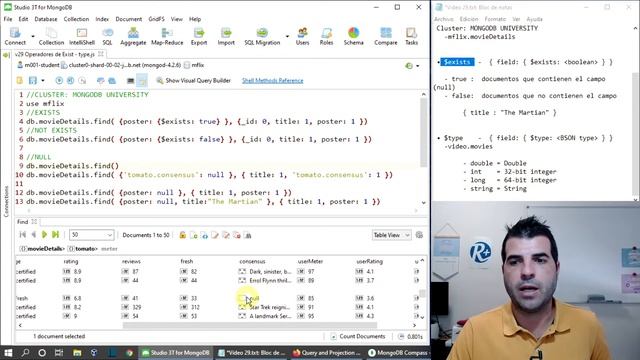This screenshot has height=360, width=640.
Task: Open taskbar search magnifier
Action: (25, 353)
